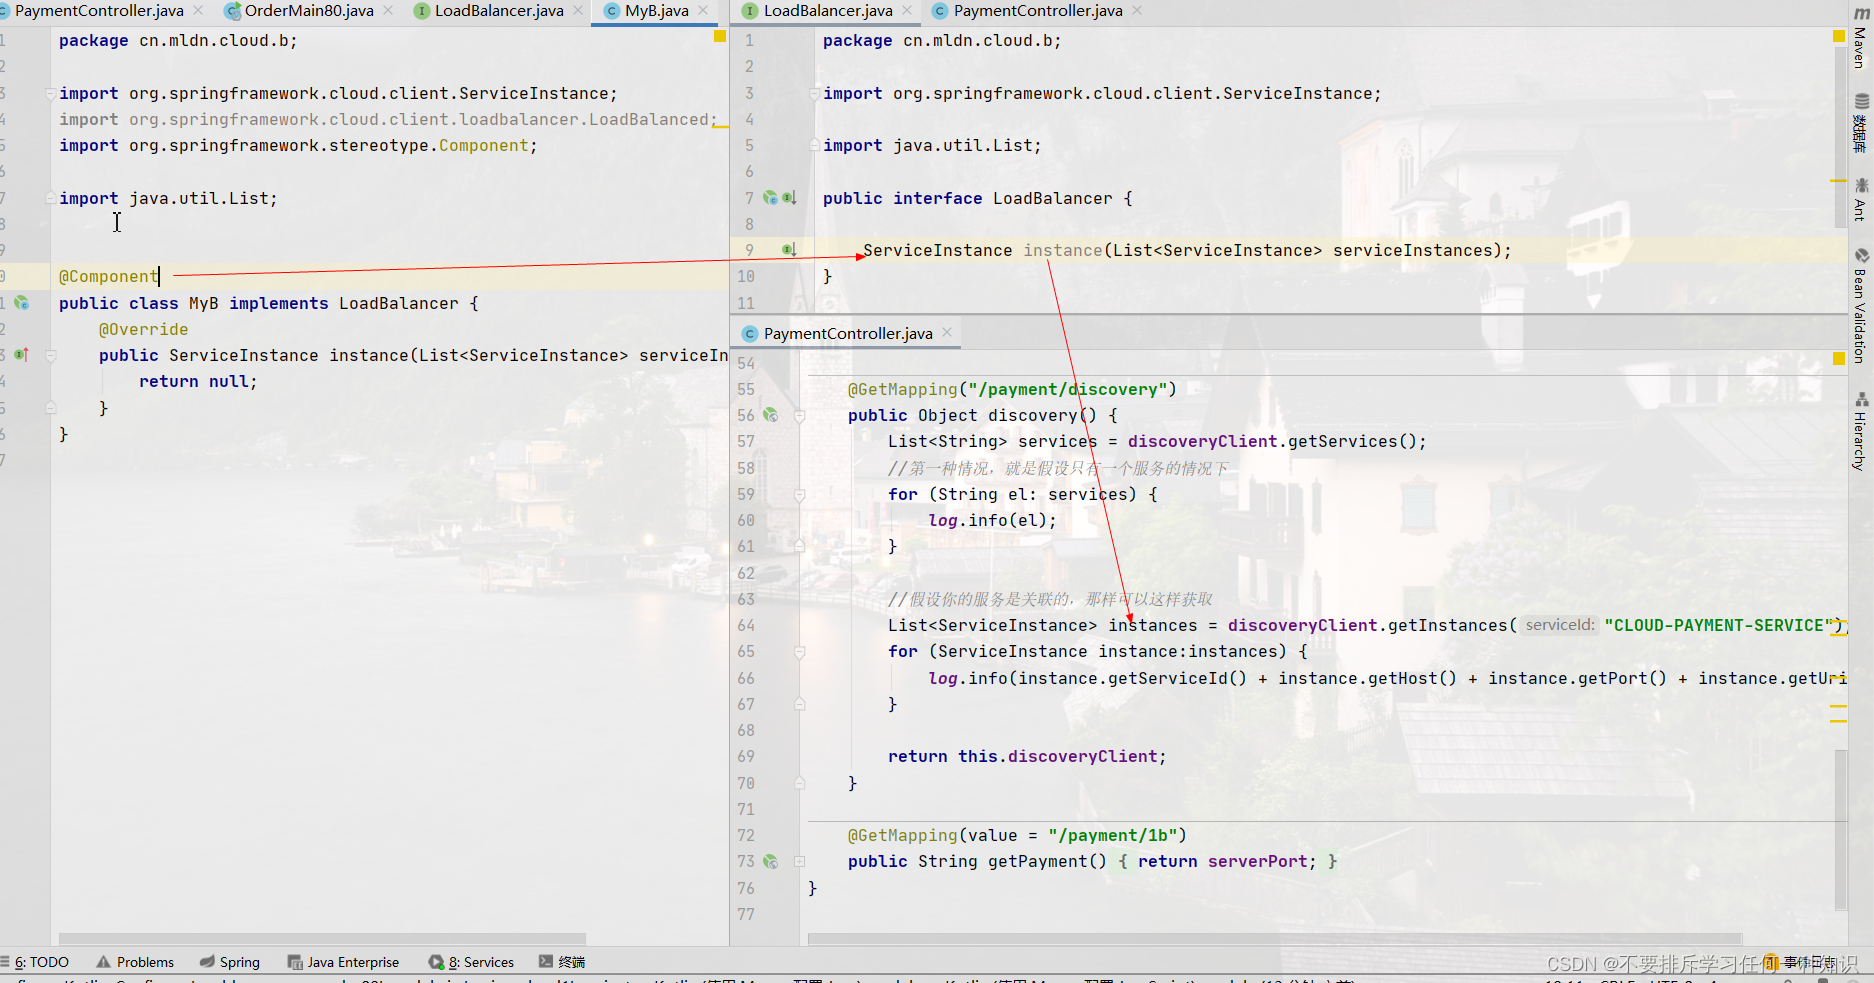Open the 6: TODO tool window
The width and height of the screenshot is (1874, 983).
pos(36,962)
